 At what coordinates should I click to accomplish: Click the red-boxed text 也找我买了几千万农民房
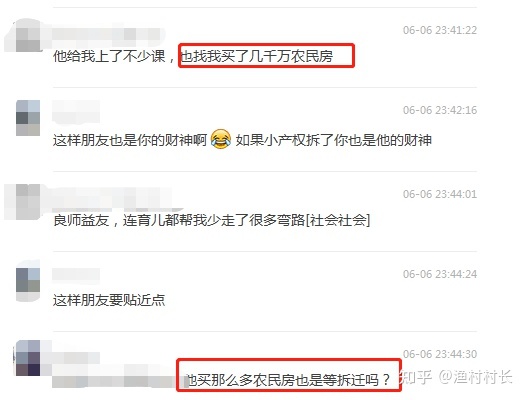click(257, 56)
